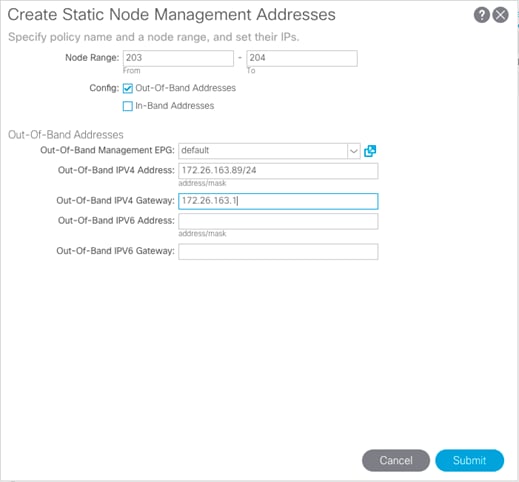Close the Create Static Node Management dialog
This screenshot has height=482, width=519.
coord(500,15)
